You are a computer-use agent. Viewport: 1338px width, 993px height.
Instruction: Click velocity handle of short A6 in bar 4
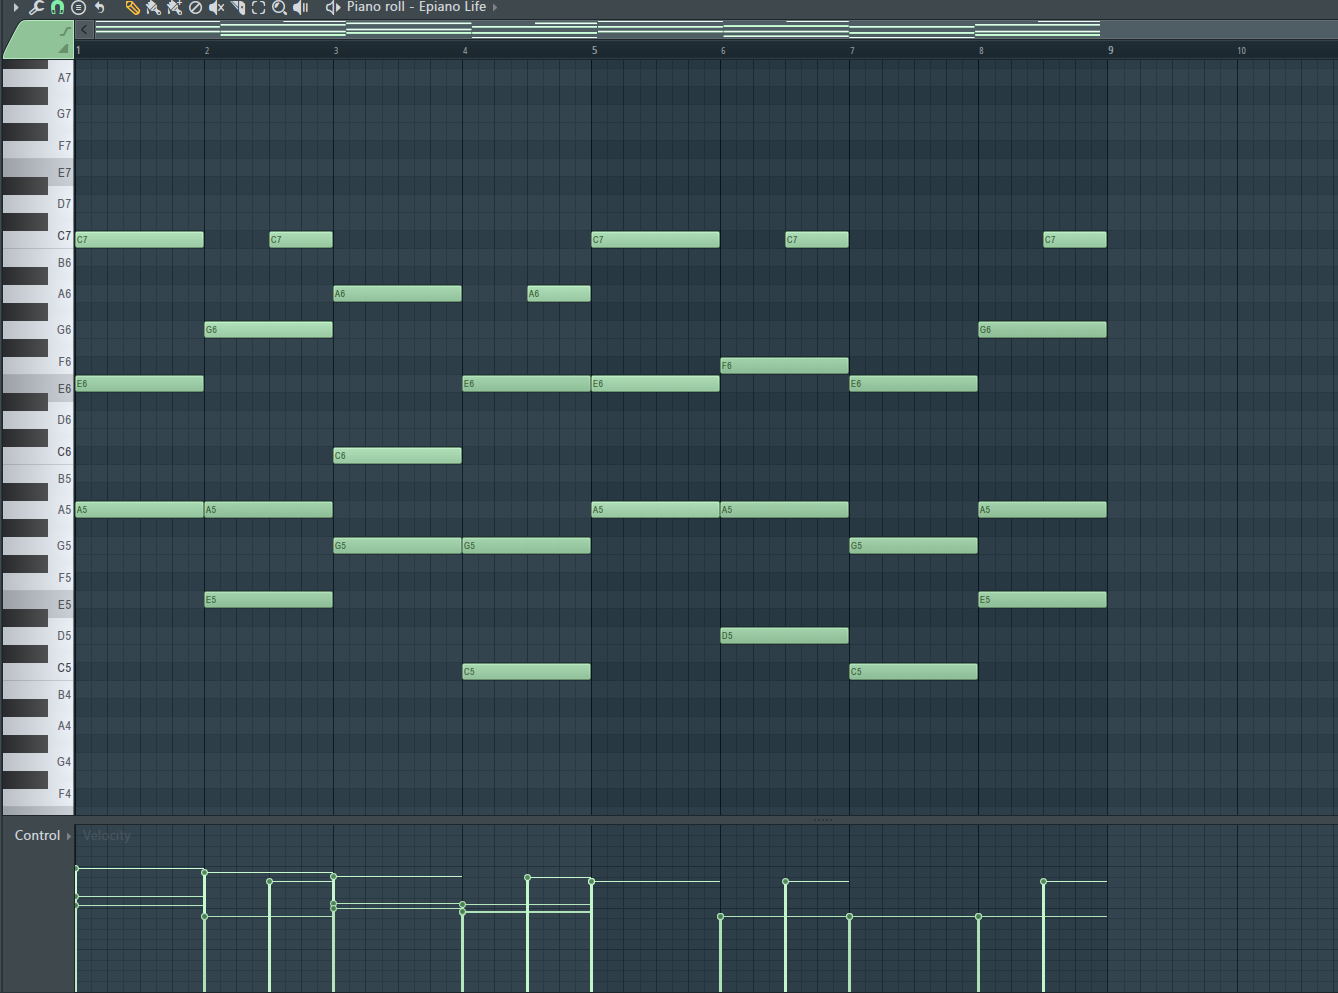(x=528, y=878)
